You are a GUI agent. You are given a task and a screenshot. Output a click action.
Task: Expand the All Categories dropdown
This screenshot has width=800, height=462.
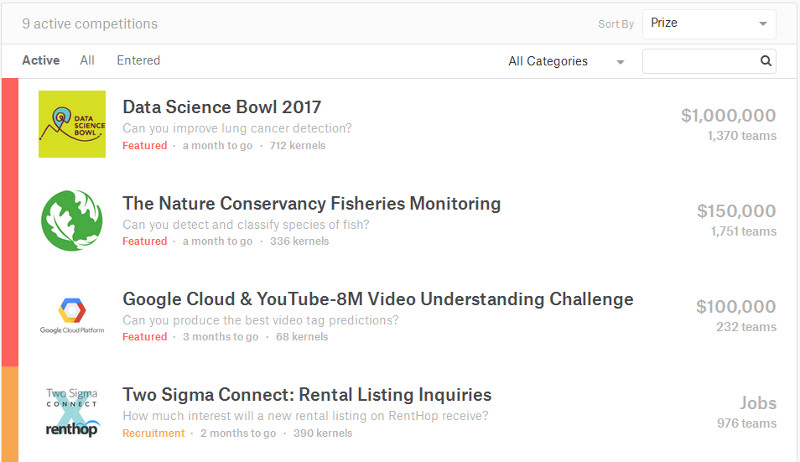click(565, 61)
